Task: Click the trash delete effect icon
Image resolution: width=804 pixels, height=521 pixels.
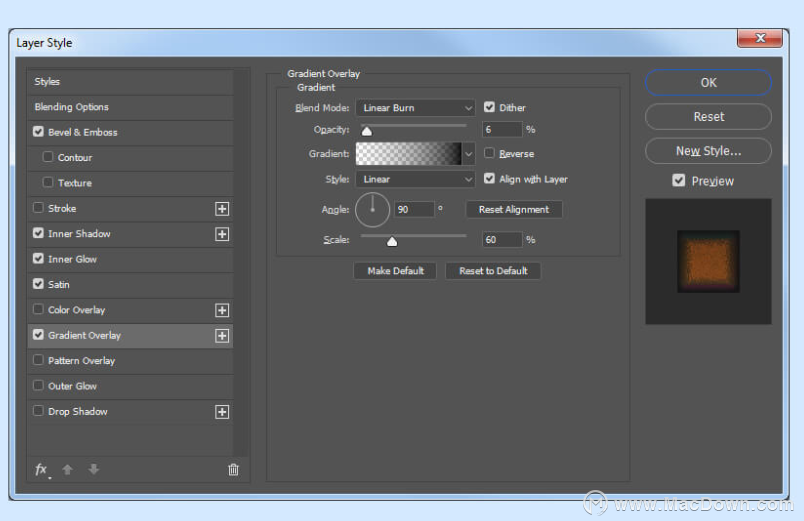Action: click(x=233, y=469)
